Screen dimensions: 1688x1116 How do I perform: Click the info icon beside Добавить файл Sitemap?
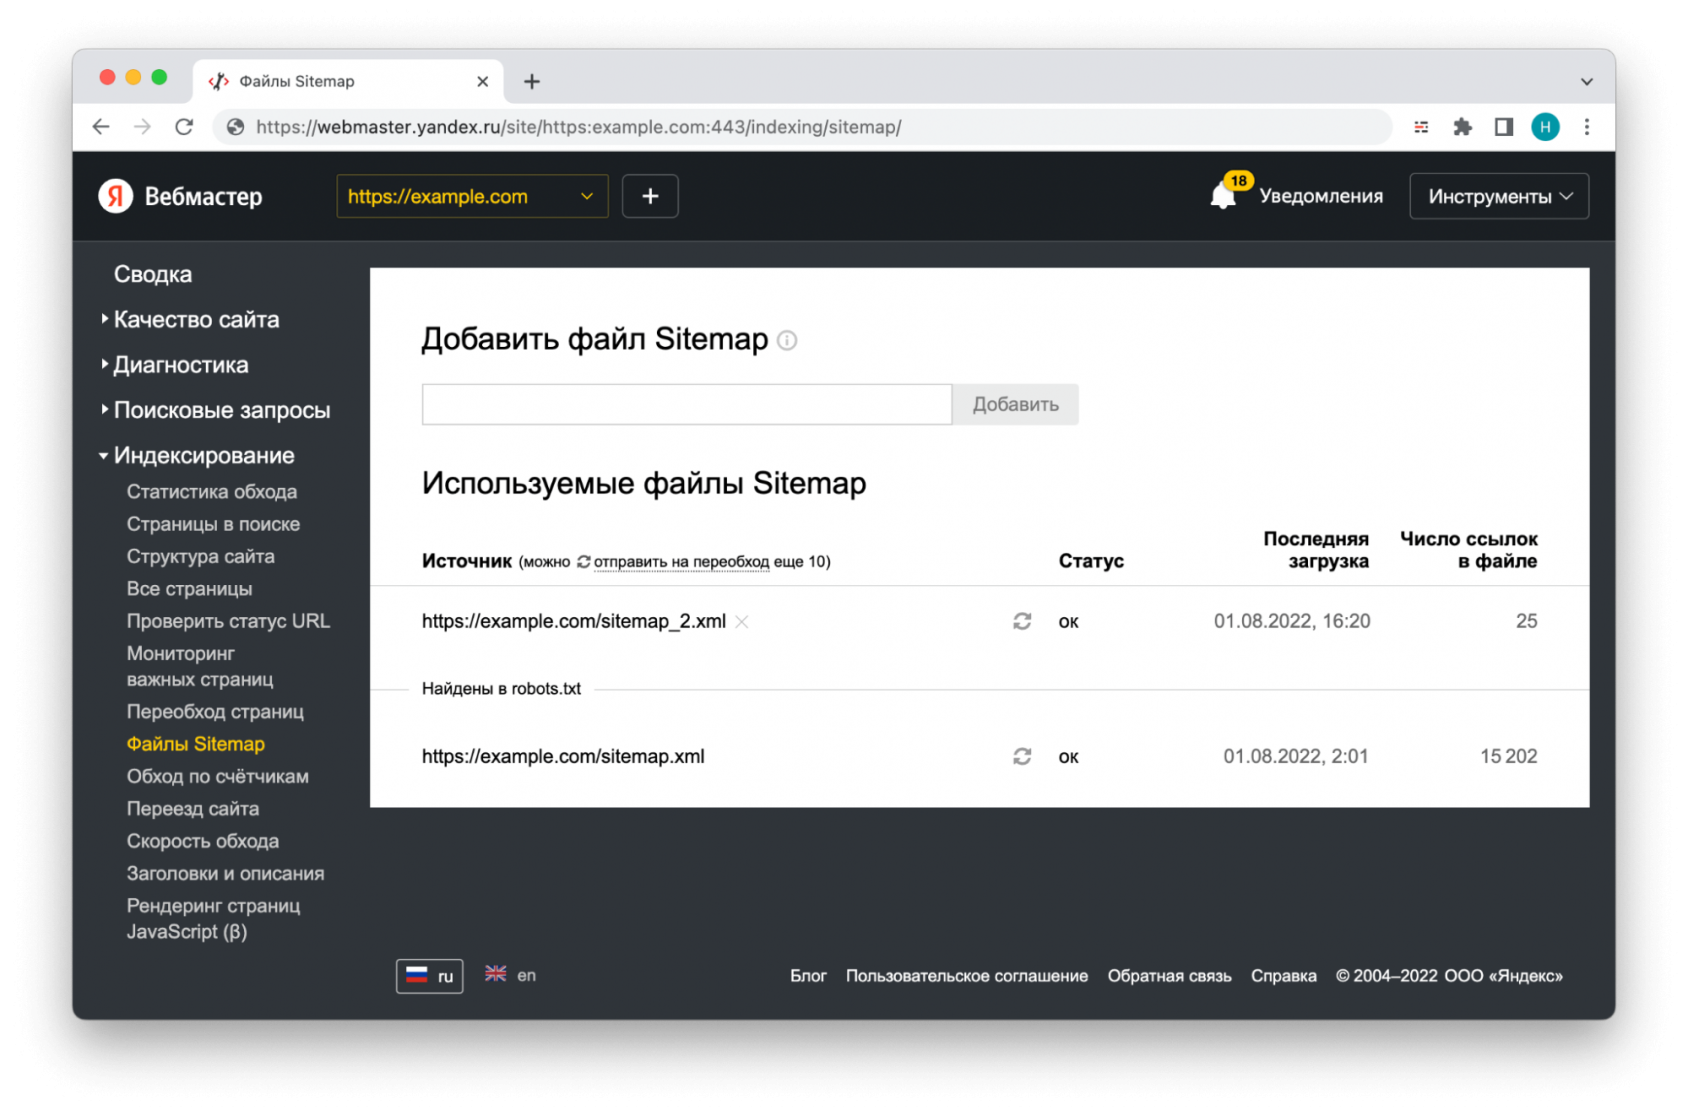pyautogui.click(x=787, y=341)
